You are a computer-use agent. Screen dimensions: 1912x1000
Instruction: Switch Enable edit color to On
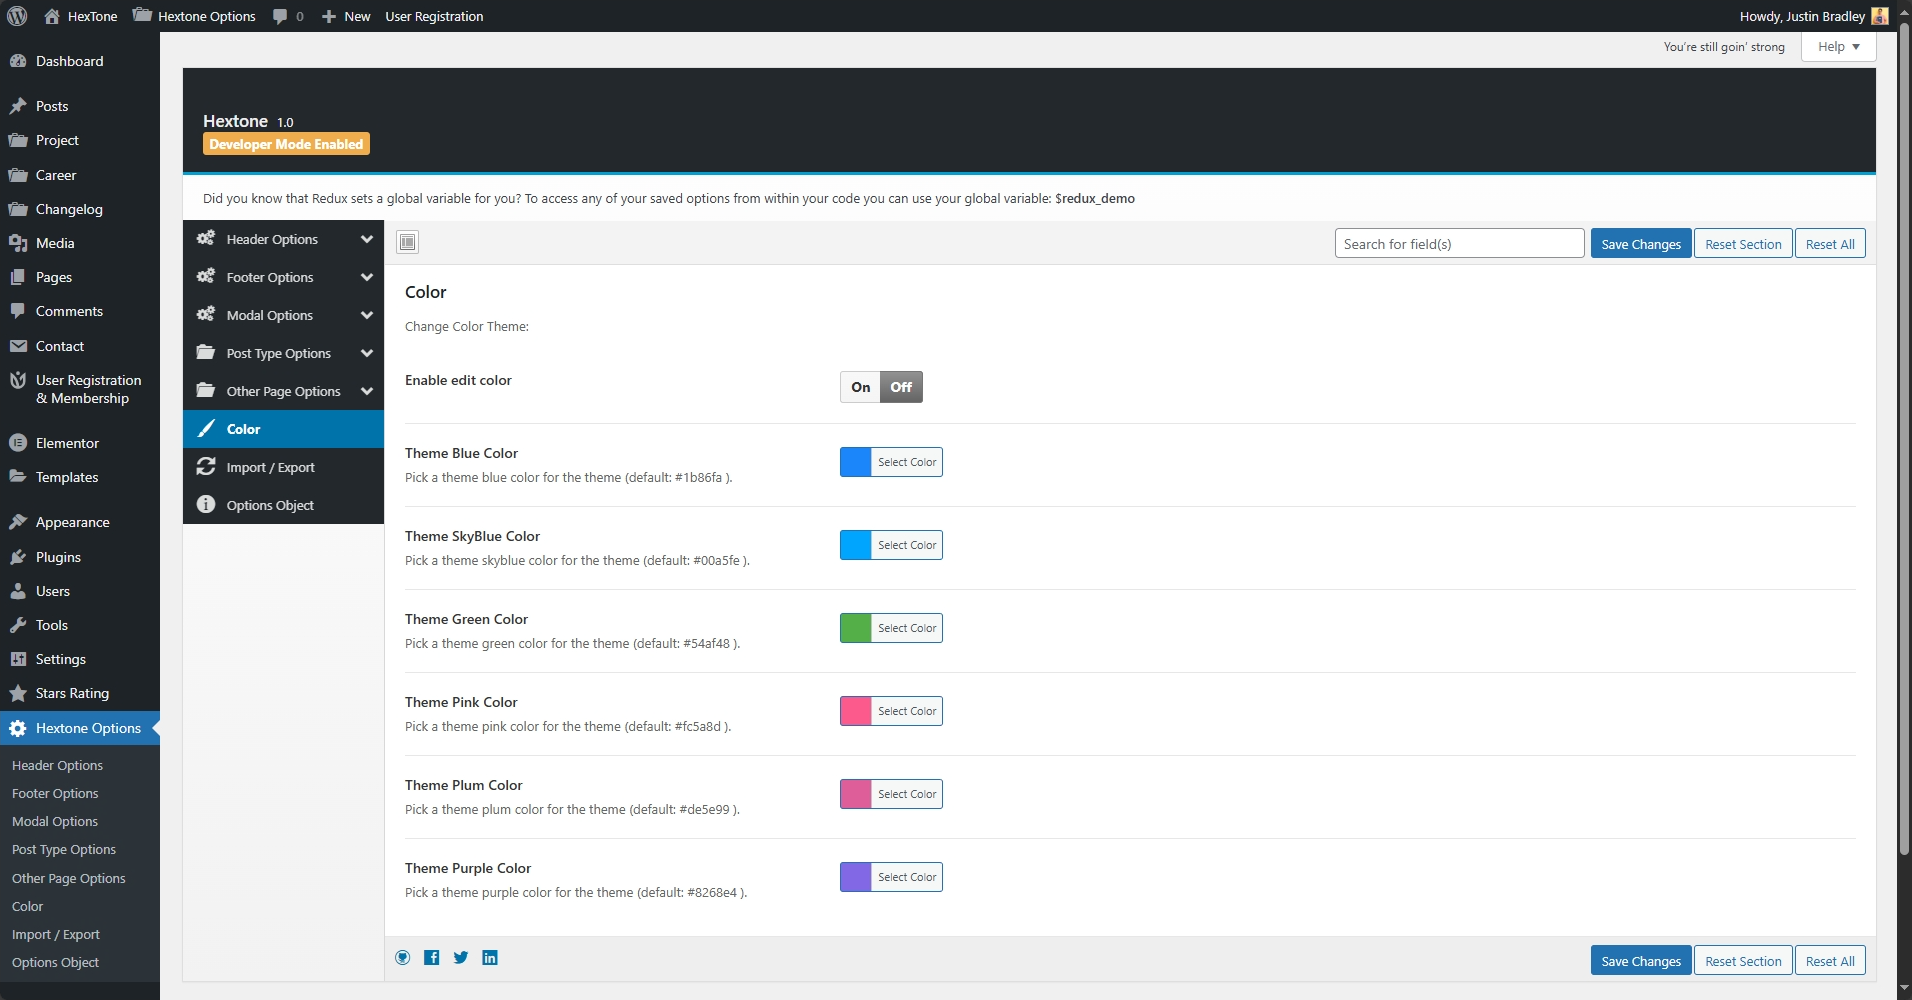tap(860, 387)
